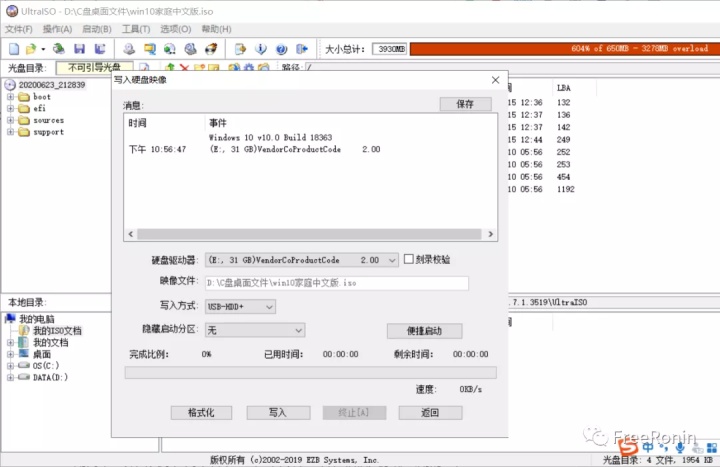Click the 不可引导光盘 field

click(94, 68)
